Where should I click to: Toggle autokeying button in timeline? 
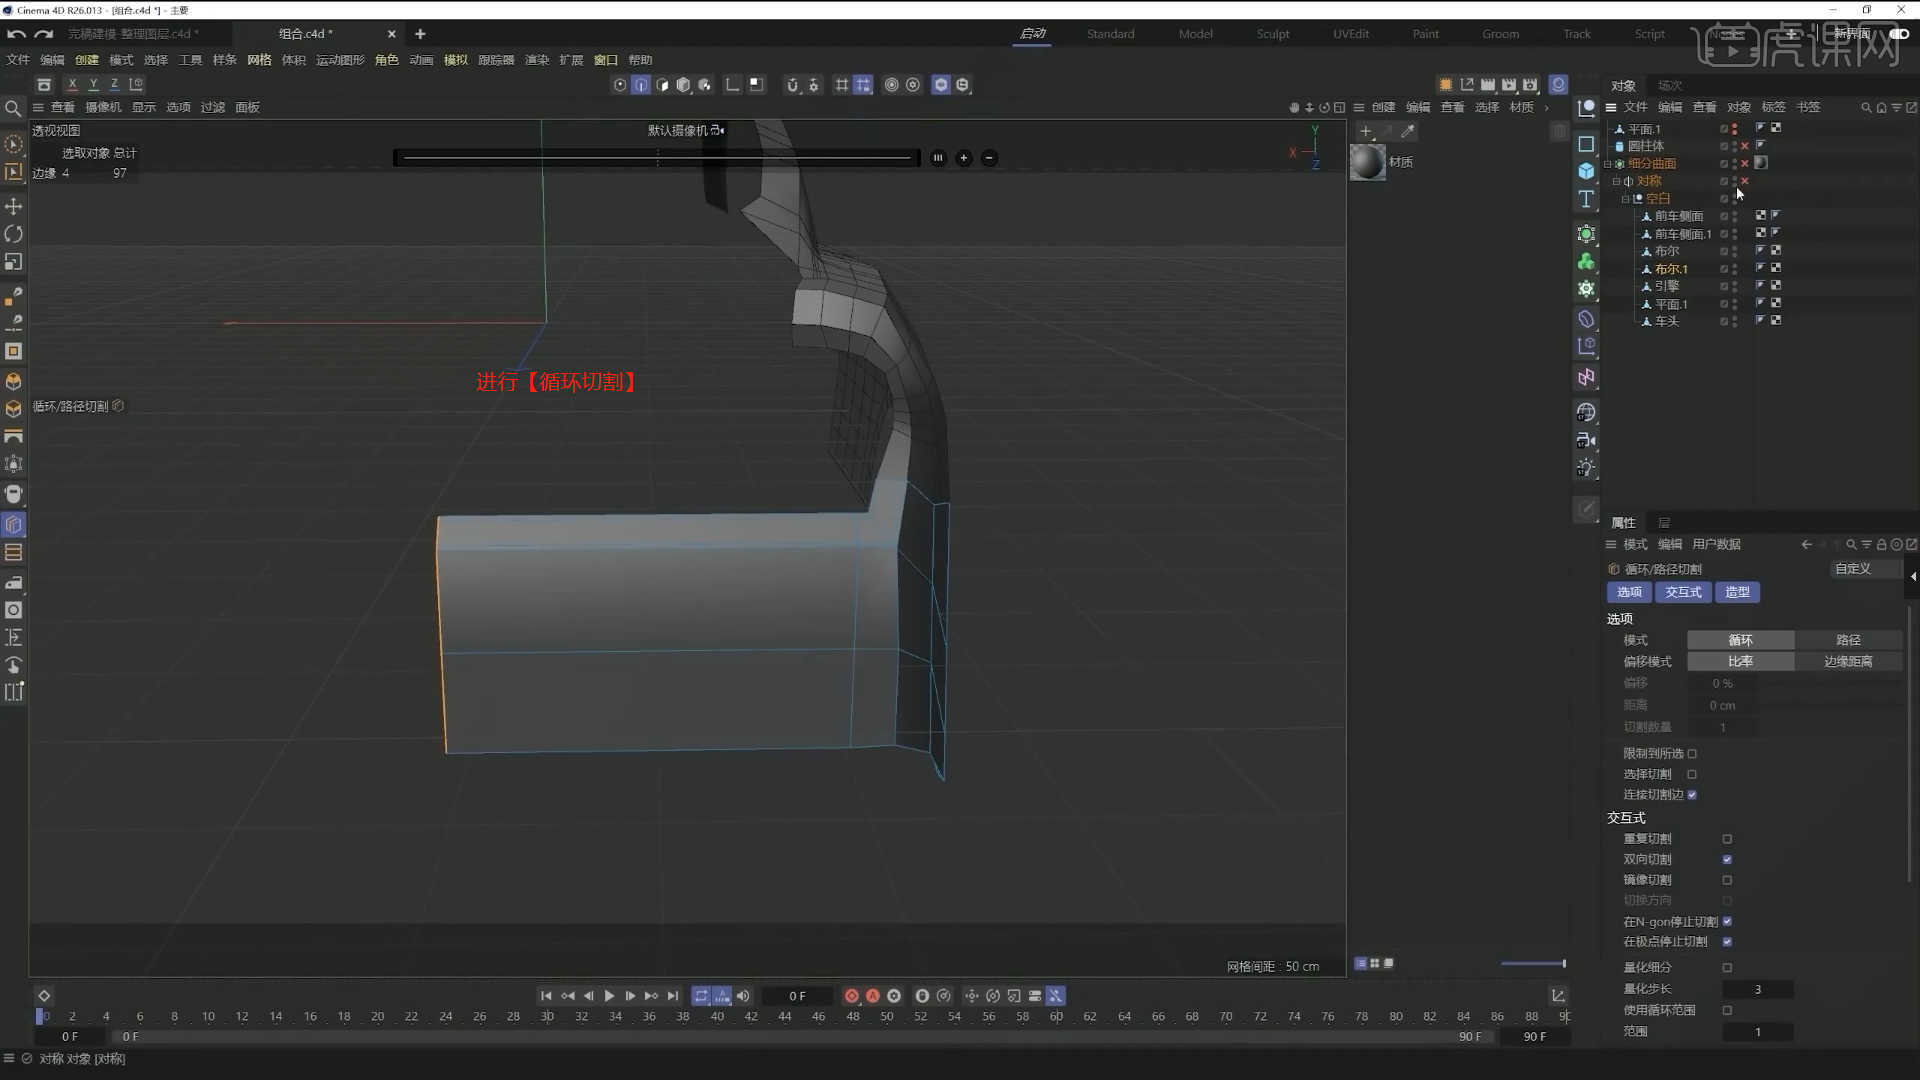pos(873,996)
